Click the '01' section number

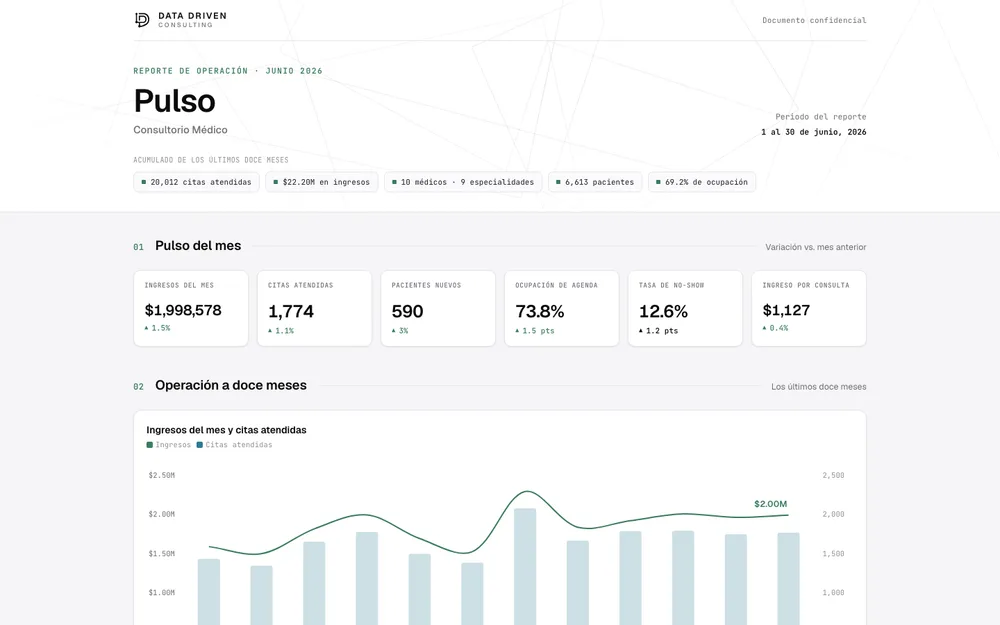138,247
